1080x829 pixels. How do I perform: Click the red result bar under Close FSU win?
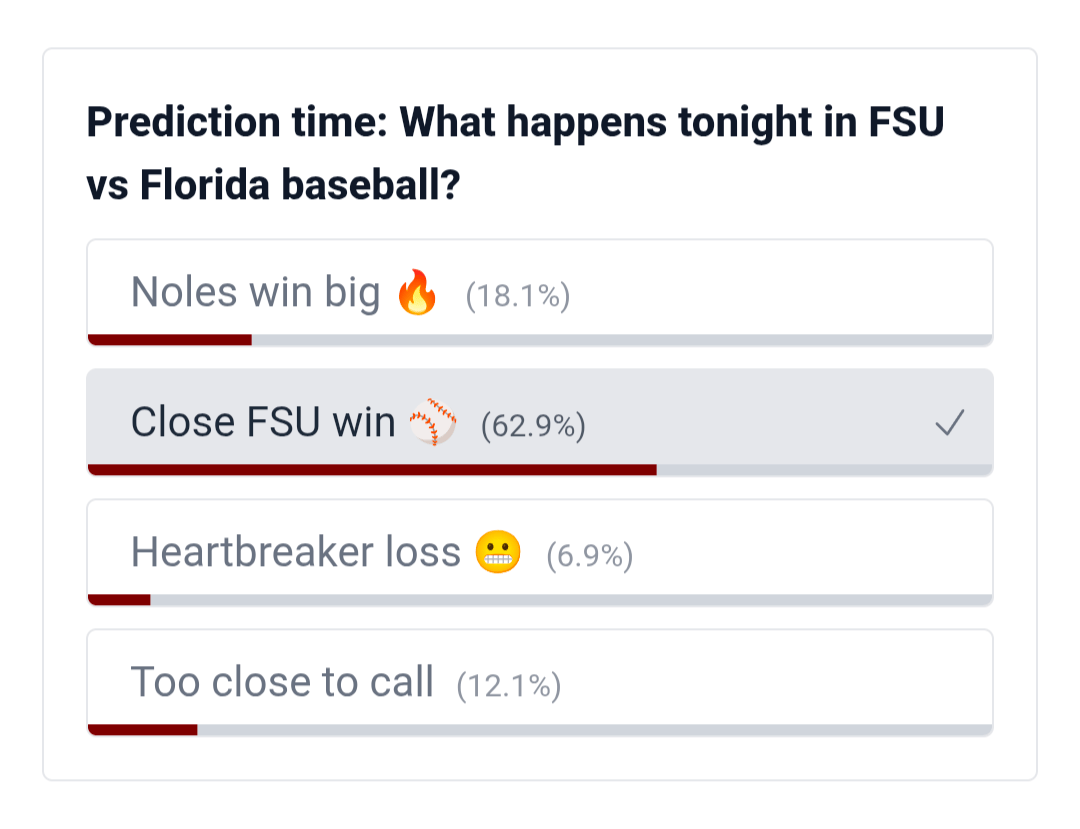pos(372,470)
